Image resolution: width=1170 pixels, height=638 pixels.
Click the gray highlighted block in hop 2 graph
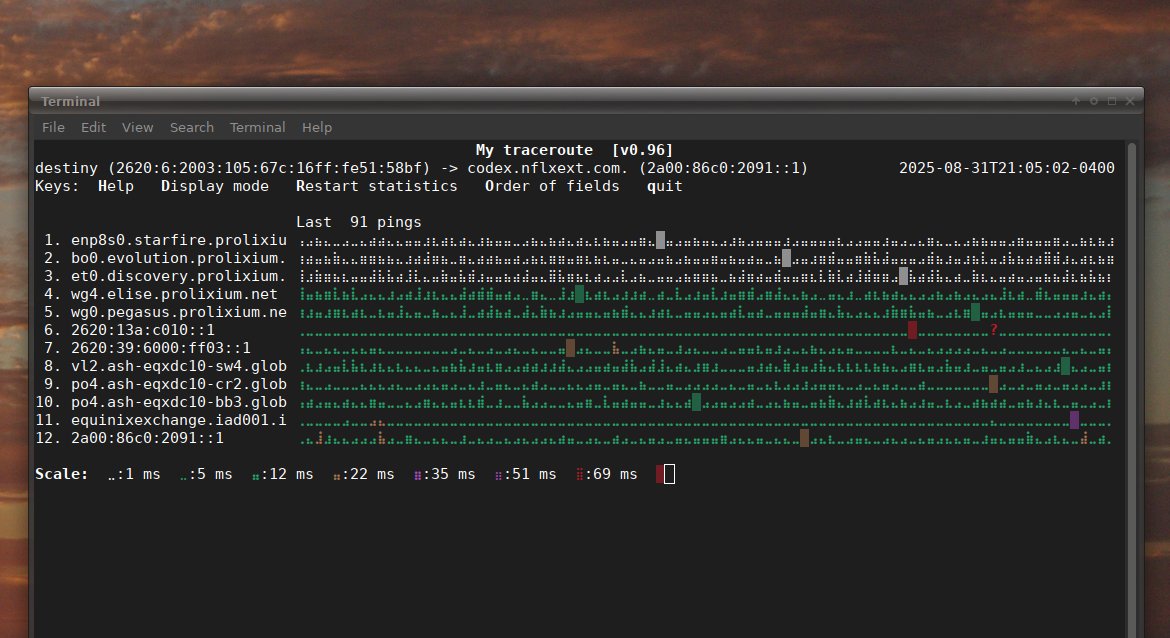click(x=786, y=258)
